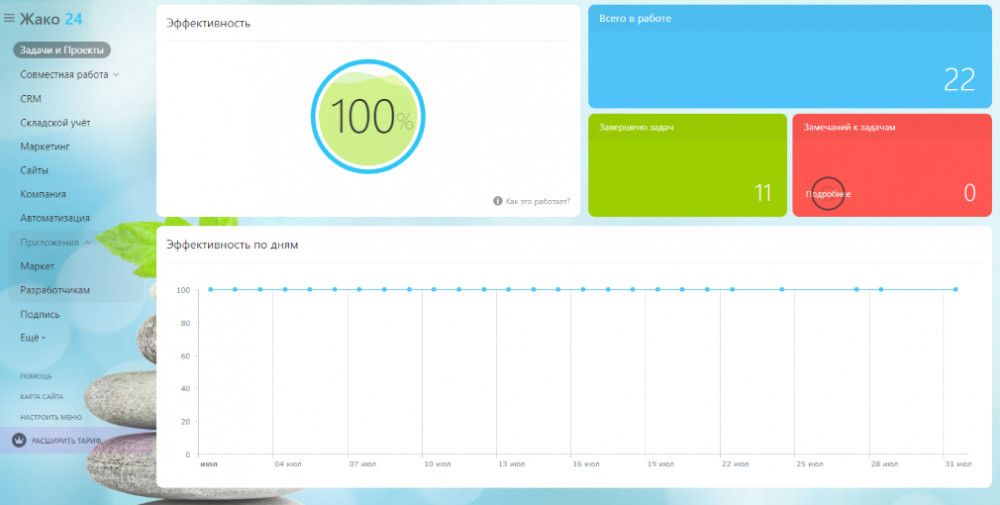Open Подпись in sidebar
Image resolution: width=1000 pixels, height=505 pixels.
[x=40, y=314]
